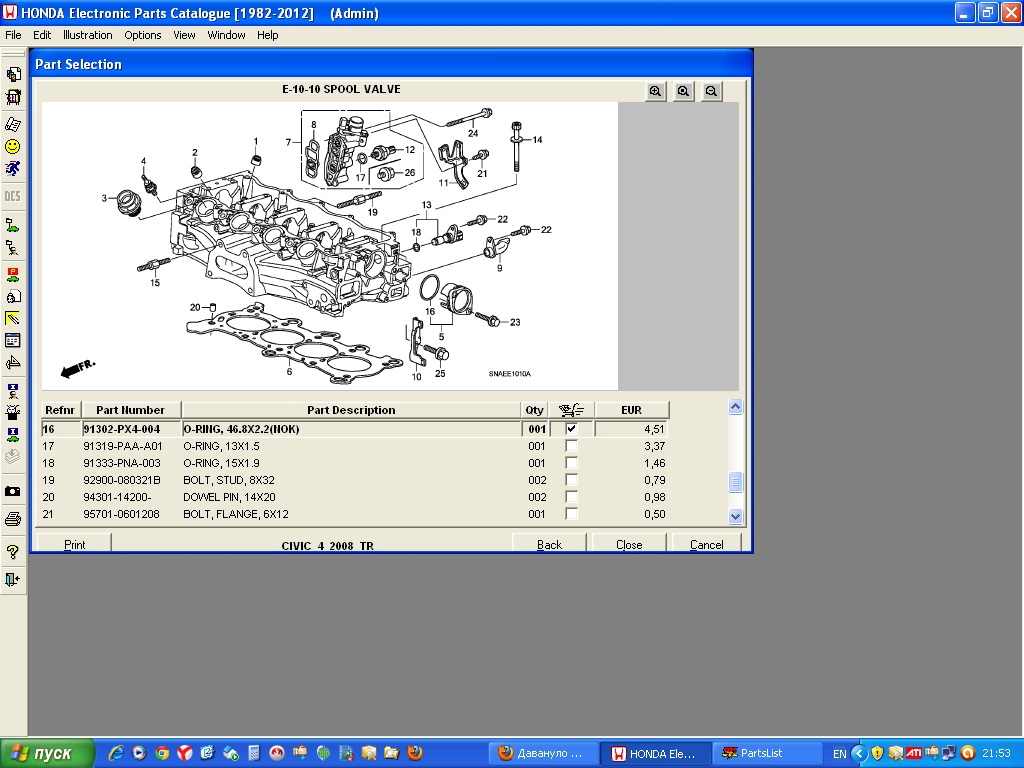This screenshot has height=768, width=1024.
Task: Click the Part Description column header
Action: [351, 410]
